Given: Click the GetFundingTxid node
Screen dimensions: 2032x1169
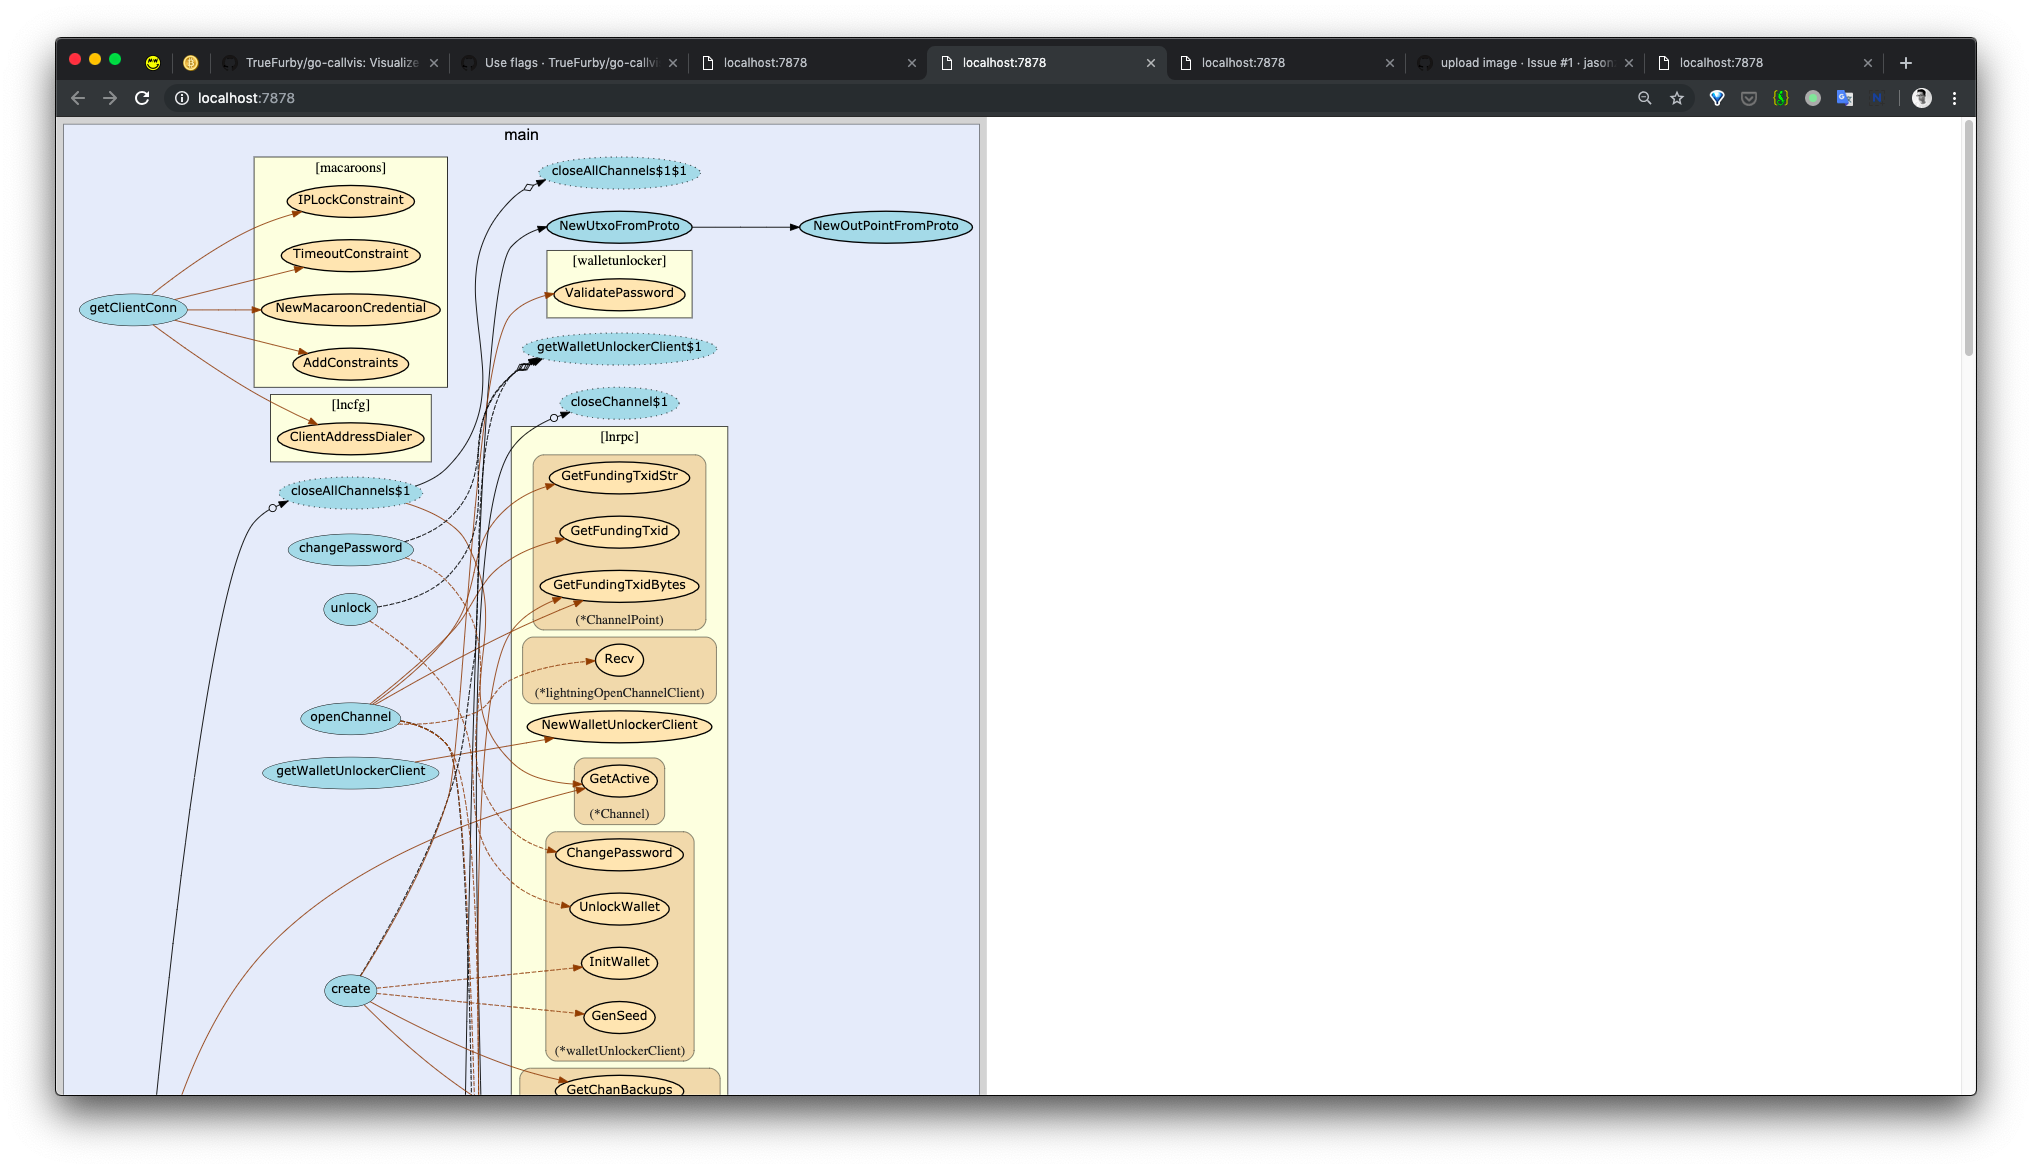Looking at the screenshot, I should point(619,531).
